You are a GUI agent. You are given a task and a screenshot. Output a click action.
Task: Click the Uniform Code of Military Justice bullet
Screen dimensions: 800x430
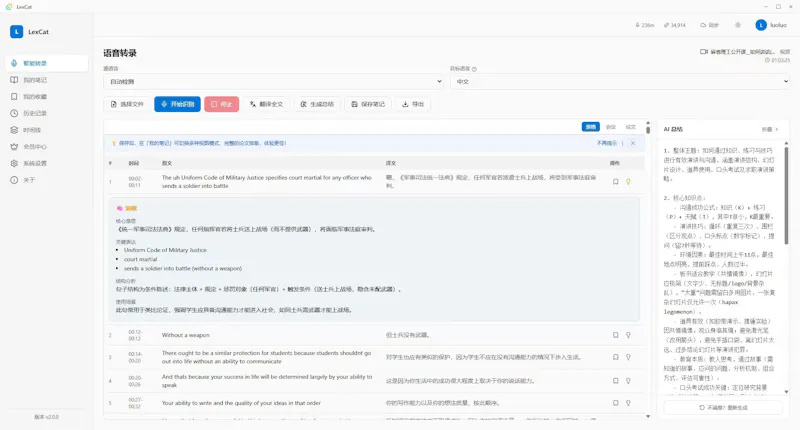click(x=165, y=250)
